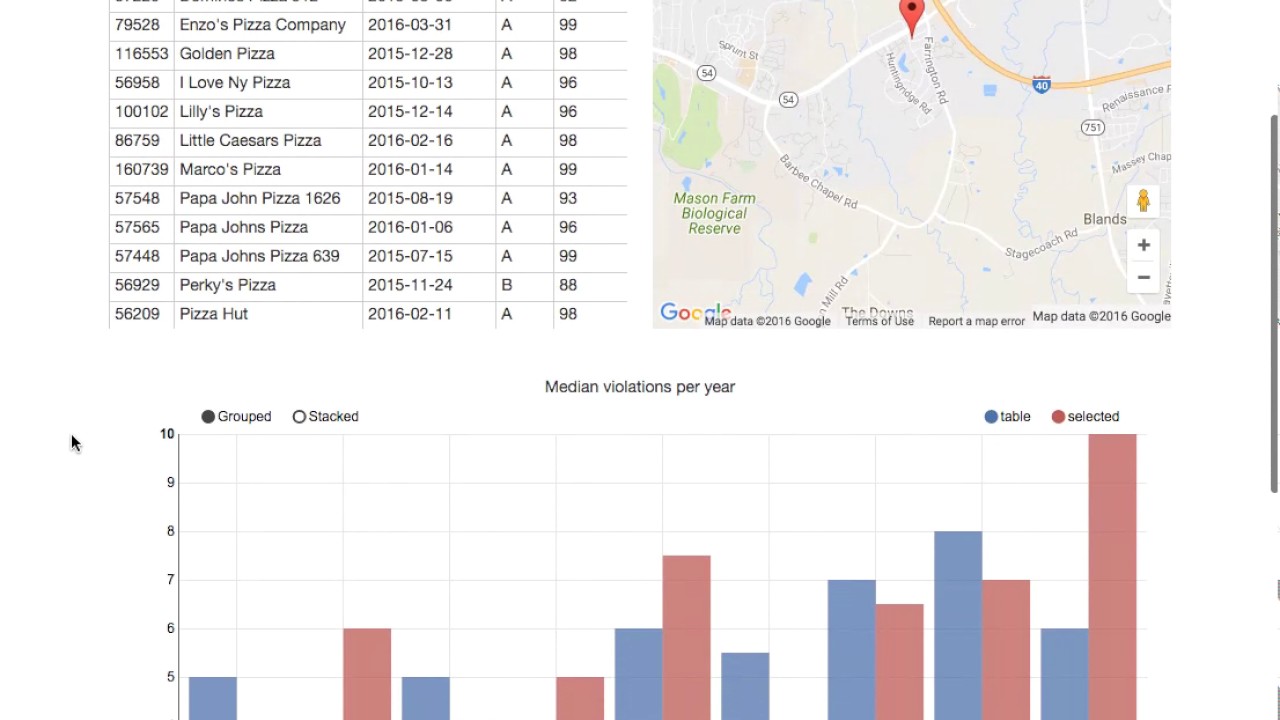
Task: Click the ID cell 160739
Action: tap(141, 170)
